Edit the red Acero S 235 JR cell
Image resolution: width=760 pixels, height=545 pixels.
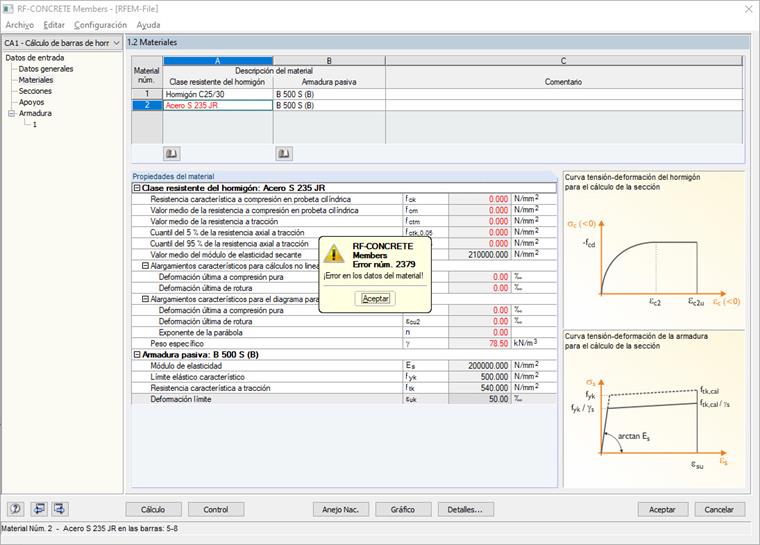(x=218, y=105)
